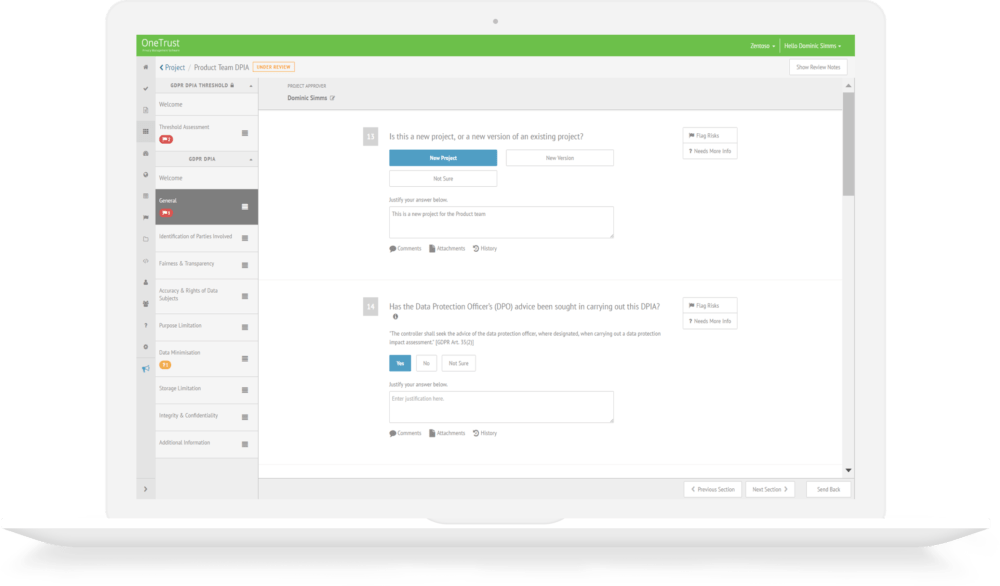Open Identification of Parties Involved list icon
1000x586 pixels.
pyautogui.click(x=245, y=238)
